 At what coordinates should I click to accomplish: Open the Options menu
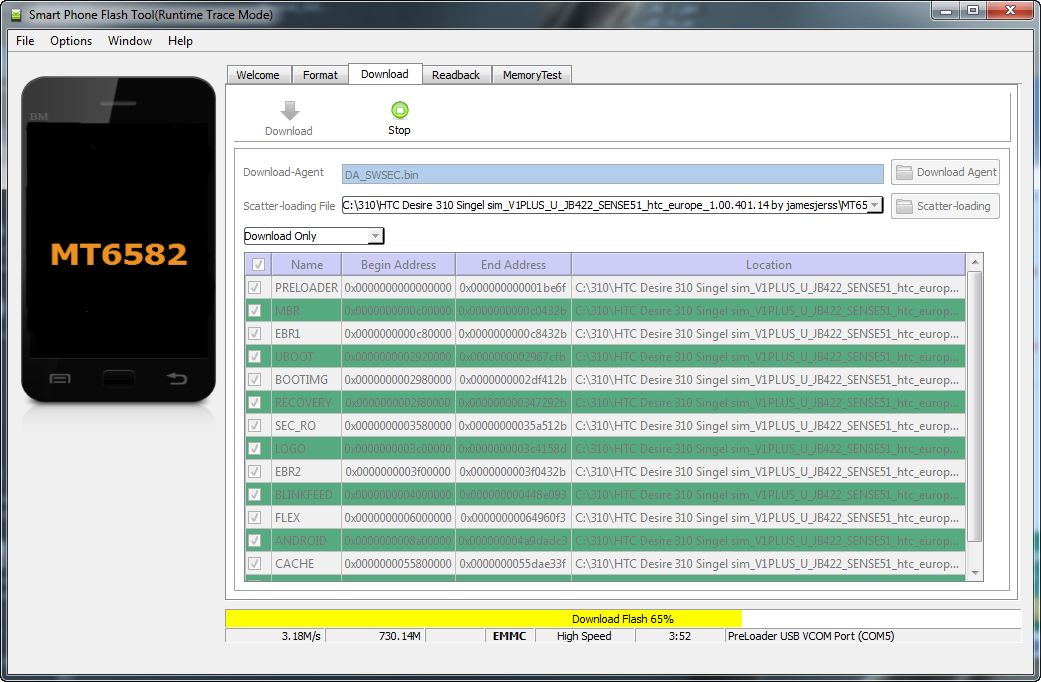pos(71,41)
